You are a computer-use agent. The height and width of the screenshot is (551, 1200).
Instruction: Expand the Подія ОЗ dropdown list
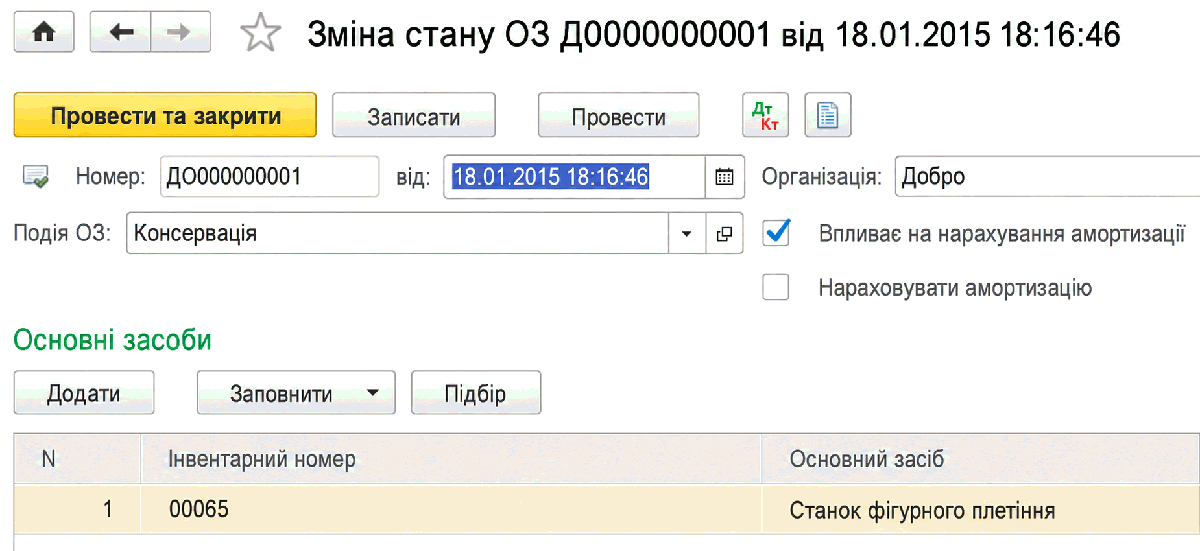click(x=687, y=234)
